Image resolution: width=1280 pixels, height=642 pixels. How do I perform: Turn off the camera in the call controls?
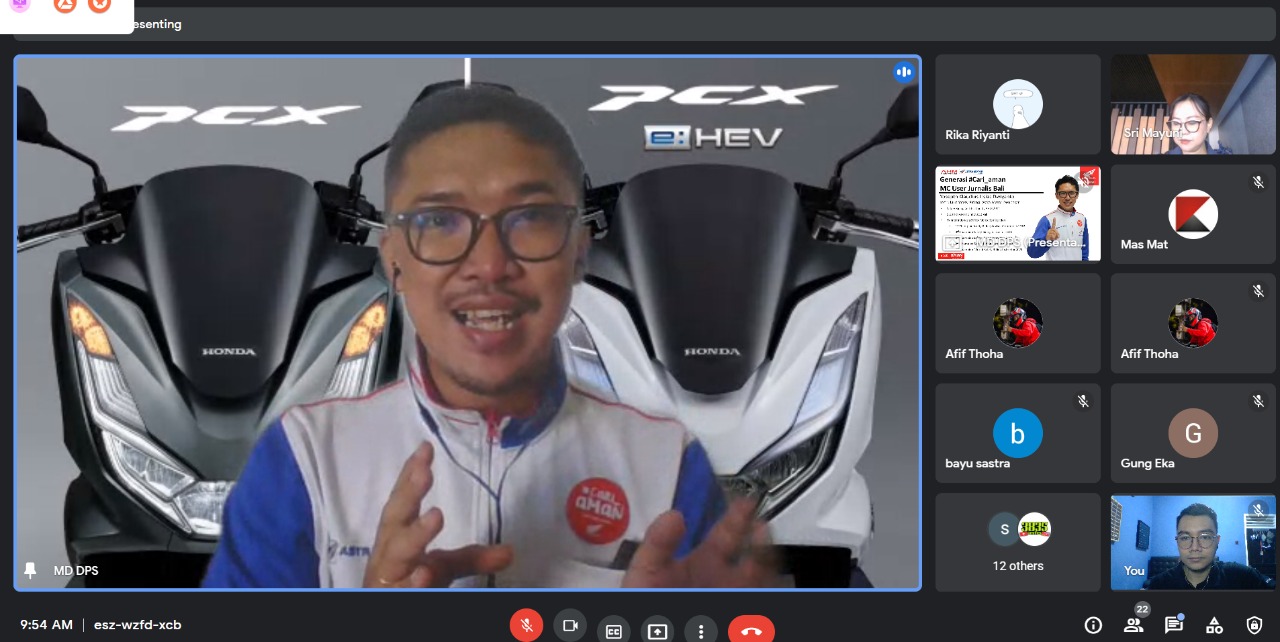570,626
